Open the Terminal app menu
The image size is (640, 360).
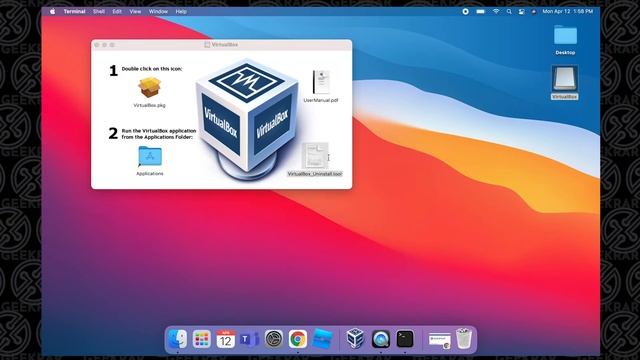pyautogui.click(x=74, y=11)
